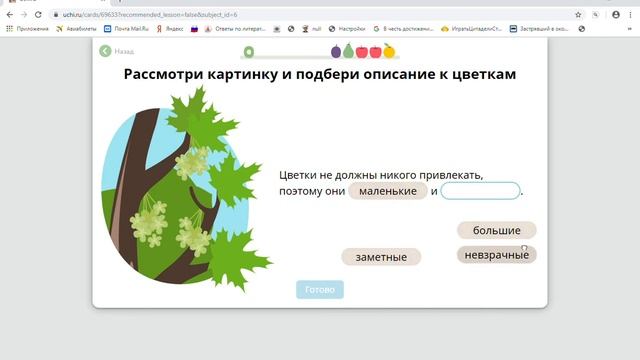This screenshot has height=360, width=640.
Task: Open the Авиабилеты bookmark
Action: pyautogui.click(x=76, y=29)
